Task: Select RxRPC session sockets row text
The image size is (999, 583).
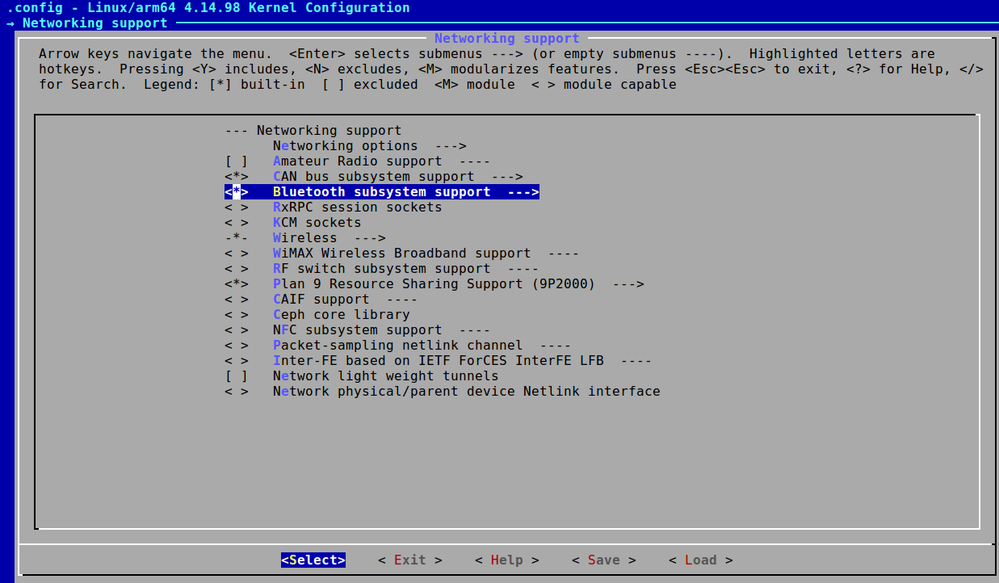Action: tap(357, 207)
